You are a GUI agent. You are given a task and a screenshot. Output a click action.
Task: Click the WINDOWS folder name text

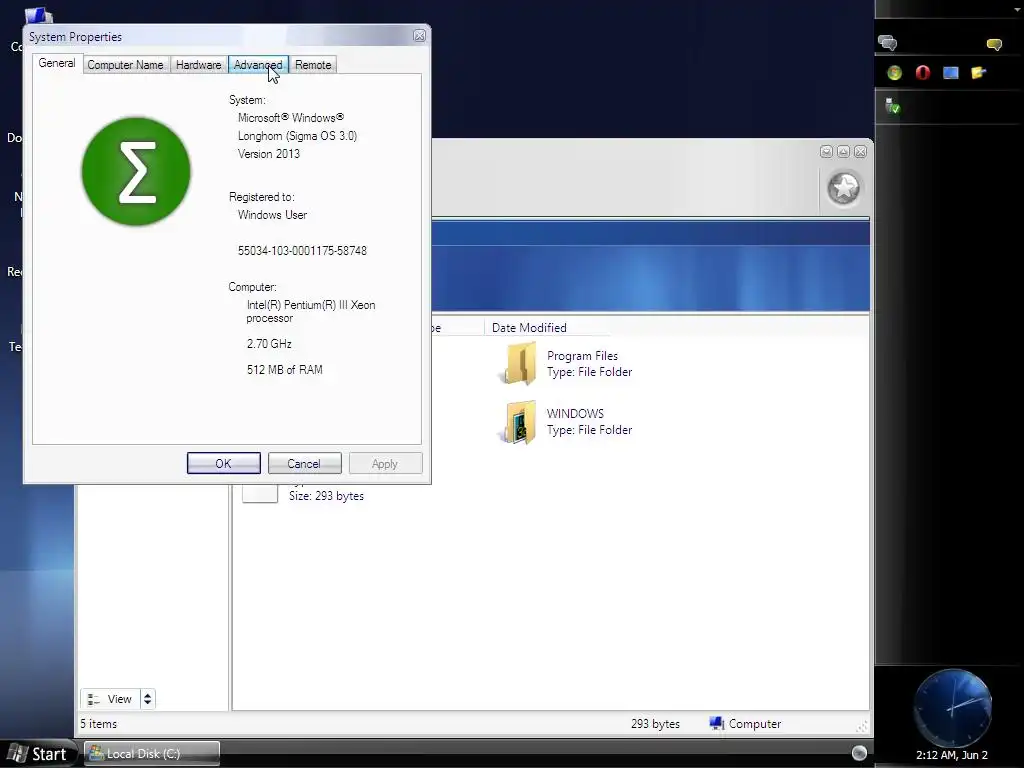575,414
